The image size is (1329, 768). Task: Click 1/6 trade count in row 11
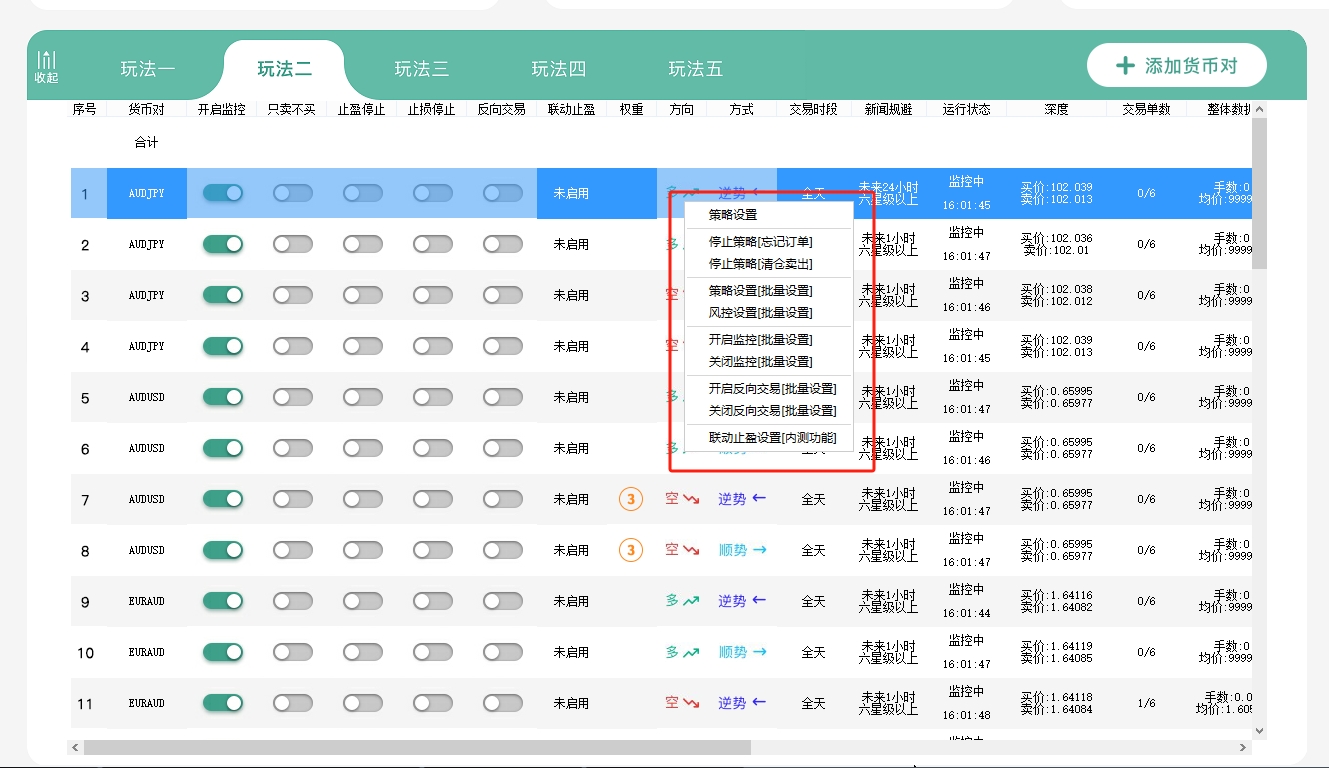click(1146, 703)
